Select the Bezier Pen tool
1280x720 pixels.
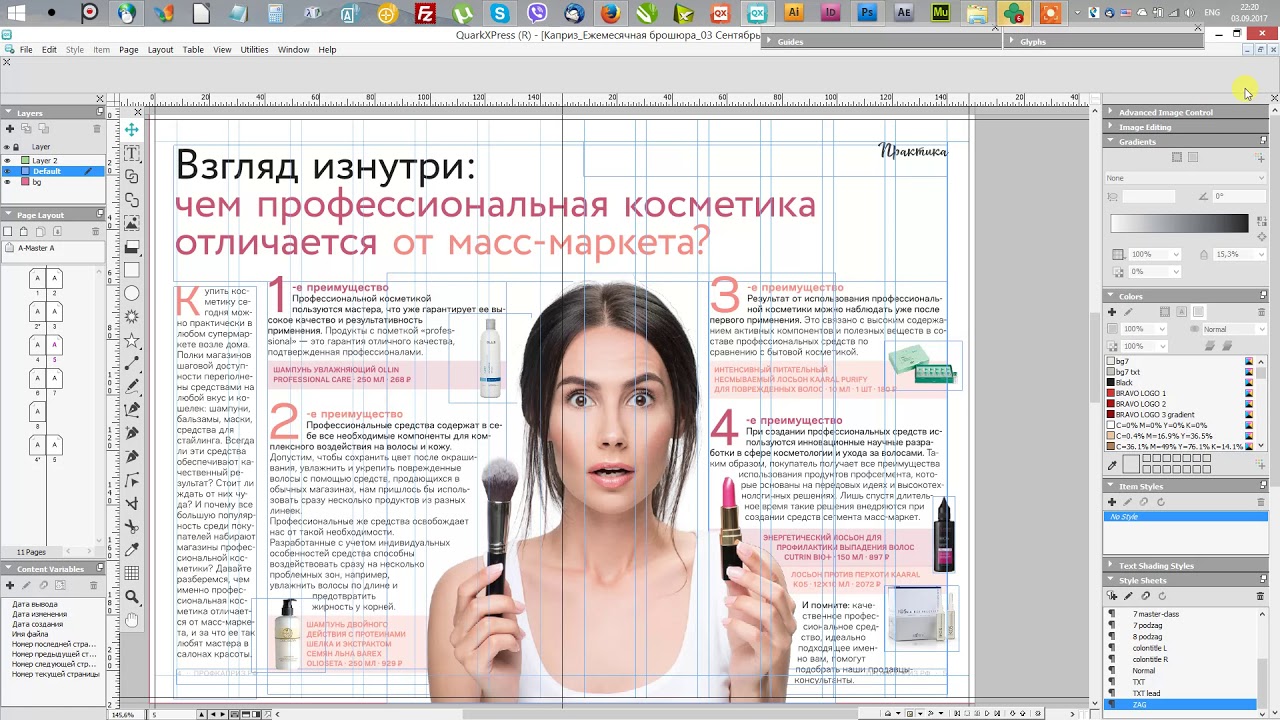click(132, 410)
